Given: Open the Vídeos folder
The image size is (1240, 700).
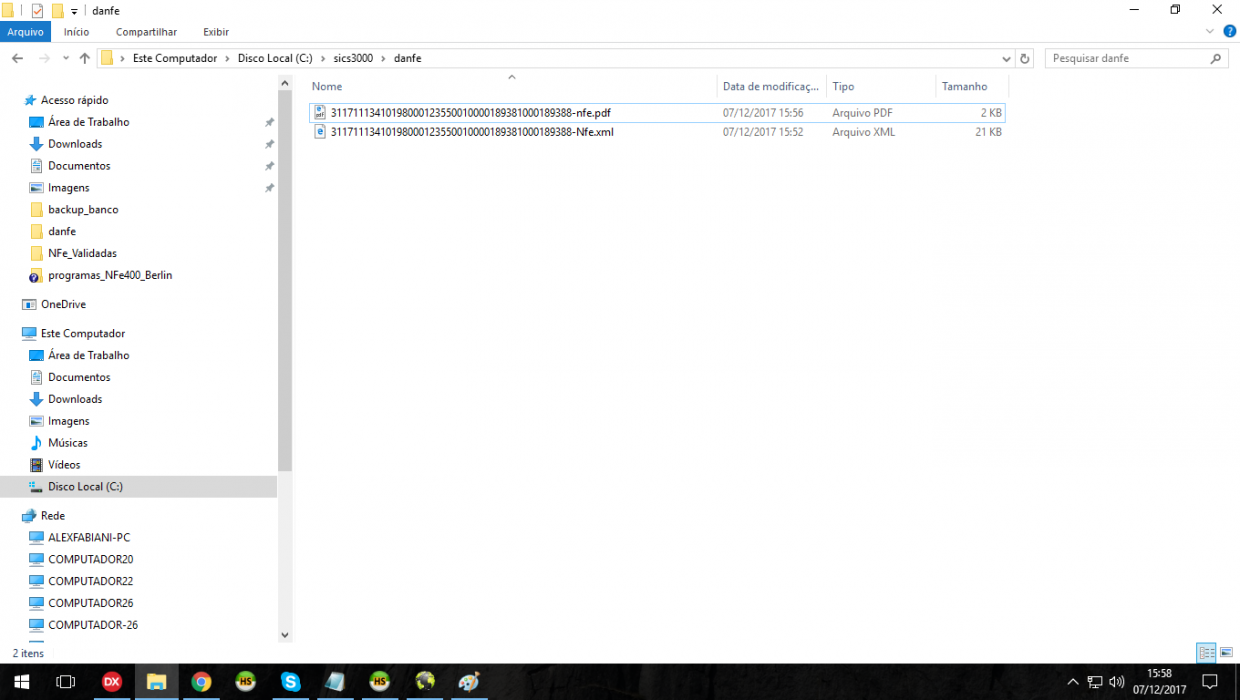Looking at the screenshot, I should click(x=64, y=465).
